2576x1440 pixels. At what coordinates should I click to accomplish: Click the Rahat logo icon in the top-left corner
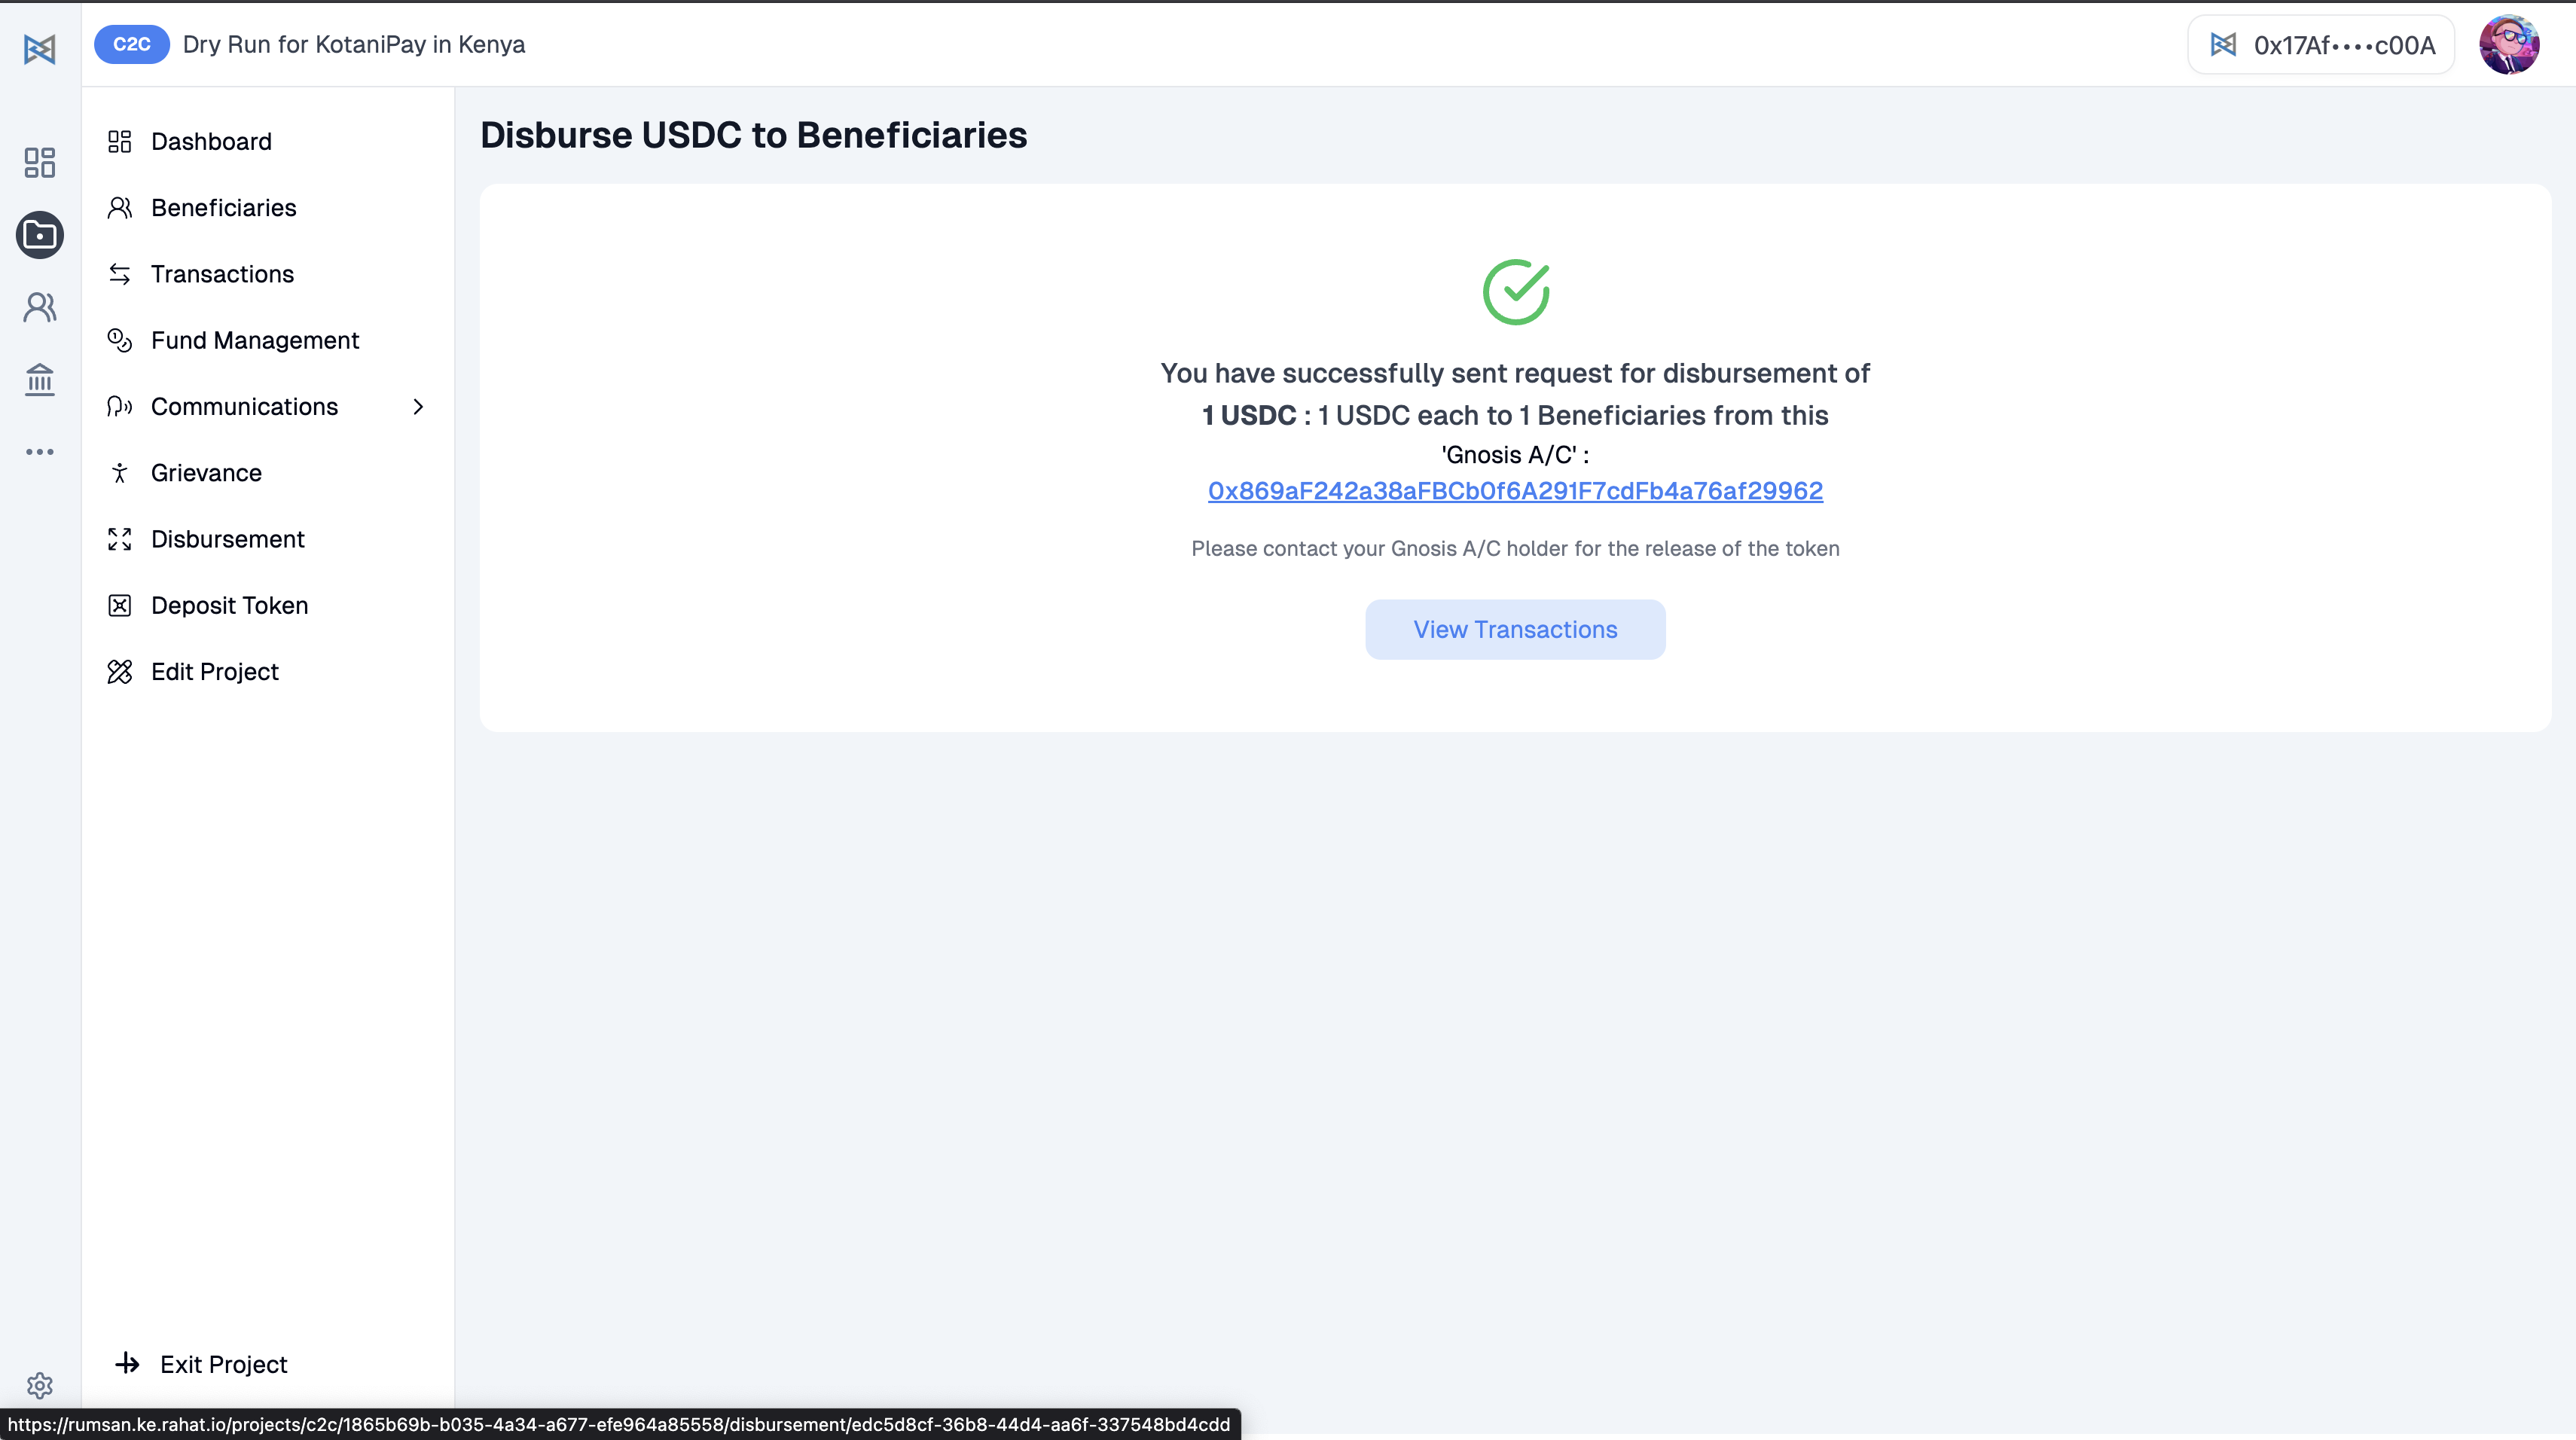click(40, 48)
